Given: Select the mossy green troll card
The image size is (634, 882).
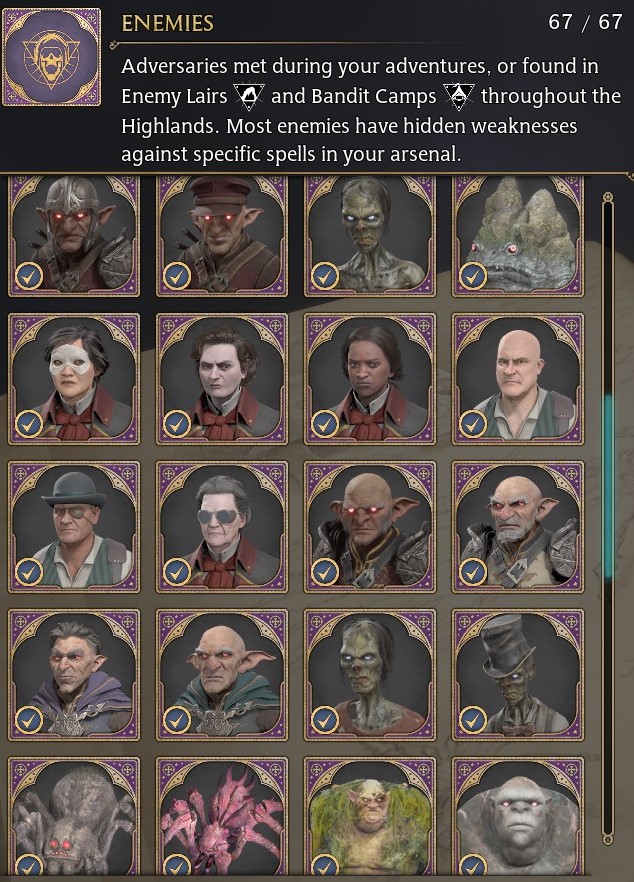Looking at the screenshot, I should (x=370, y=818).
